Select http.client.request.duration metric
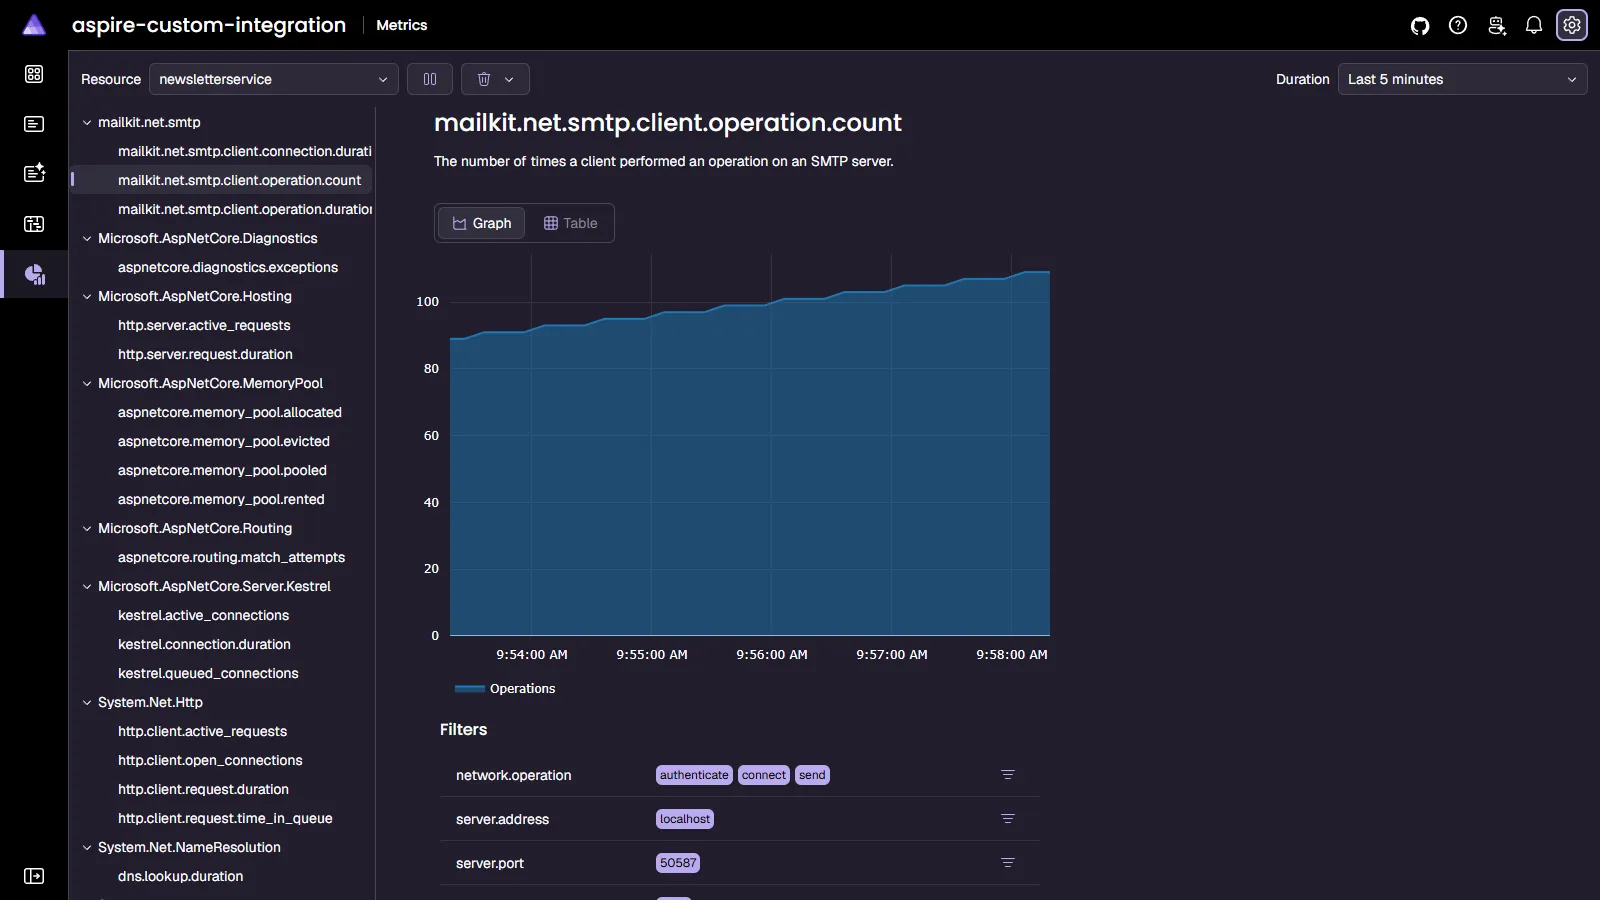The image size is (1600, 900). [203, 789]
